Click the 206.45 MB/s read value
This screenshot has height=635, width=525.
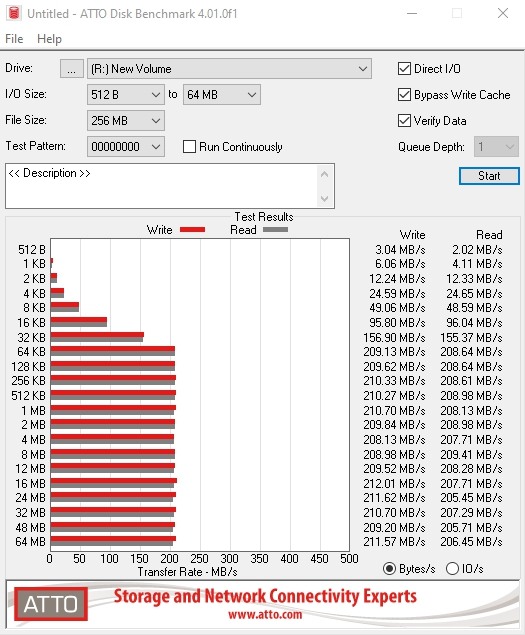[x=471, y=542]
